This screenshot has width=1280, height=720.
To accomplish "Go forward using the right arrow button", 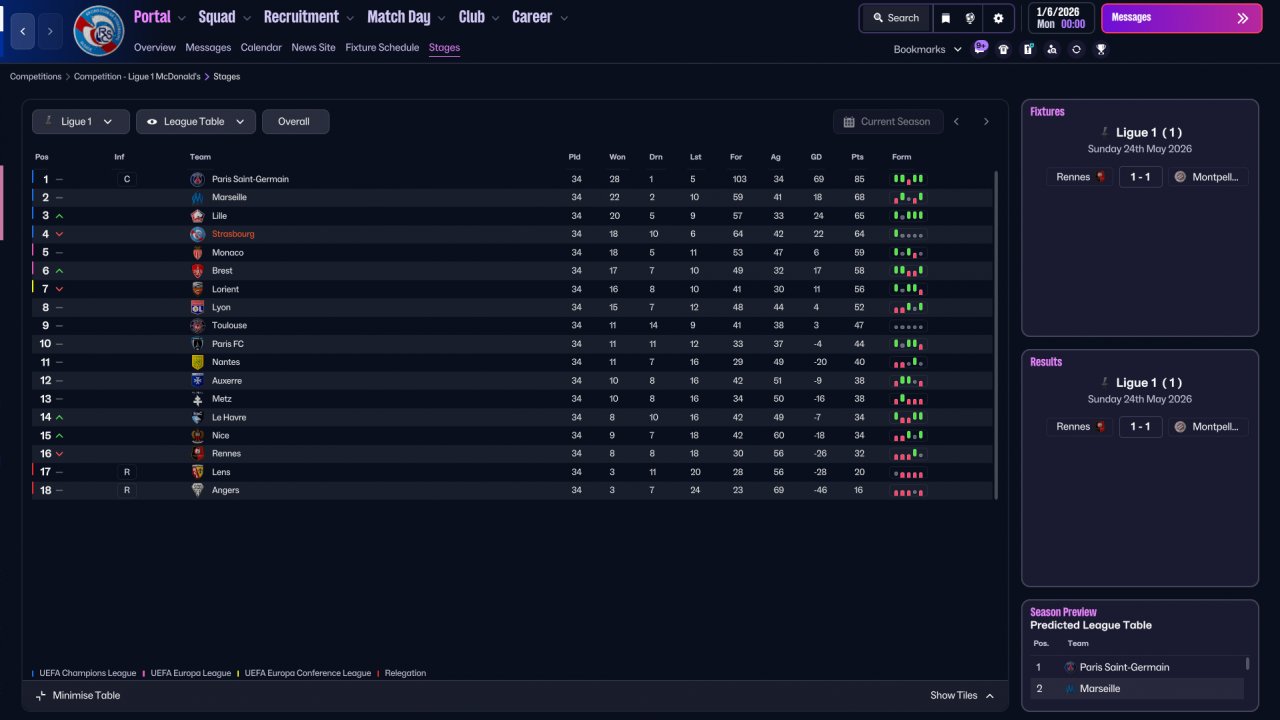I will pyautogui.click(x=50, y=31).
